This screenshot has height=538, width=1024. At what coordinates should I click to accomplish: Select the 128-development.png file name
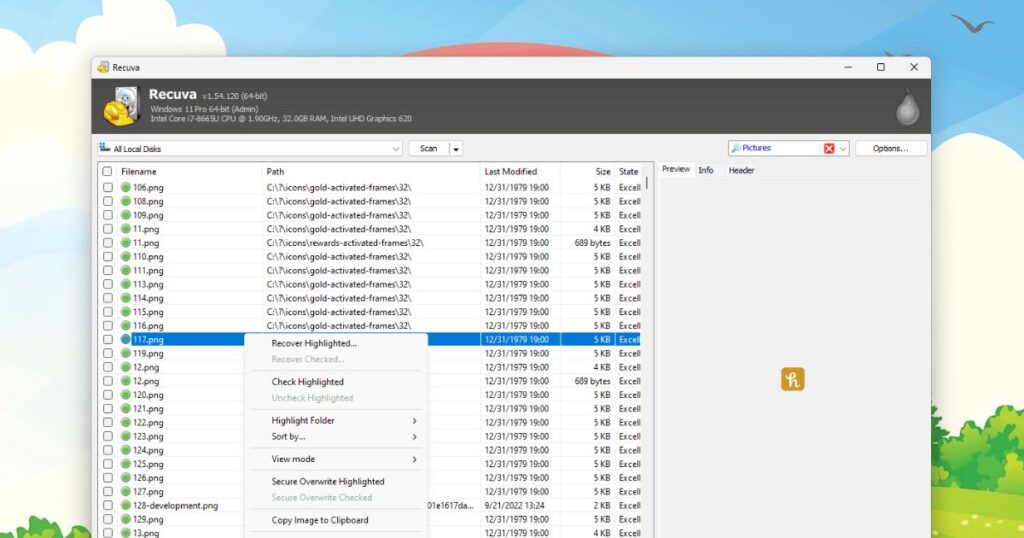pyautogui.click(x=176, y=506)
